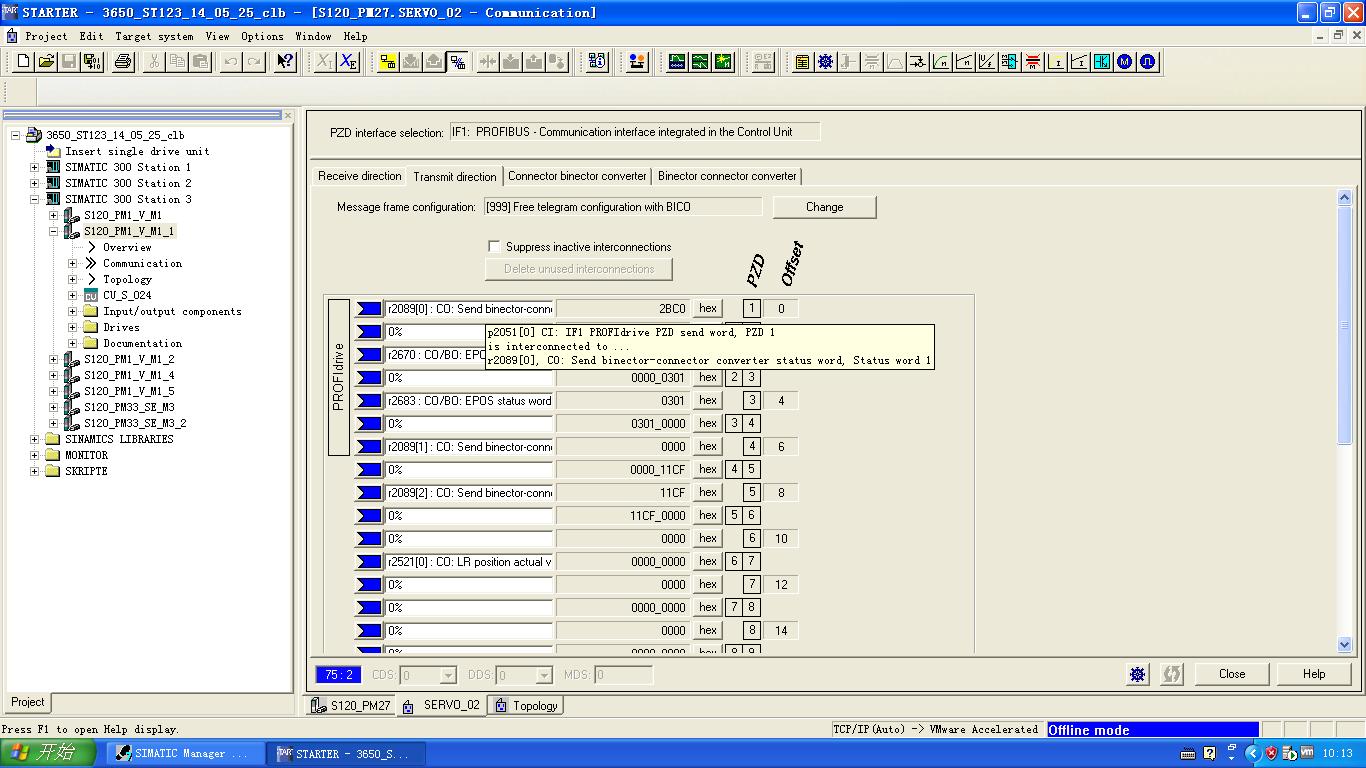1366x768 pixels.
Task: Click the Save and compile icon
Action: (91, 62)
